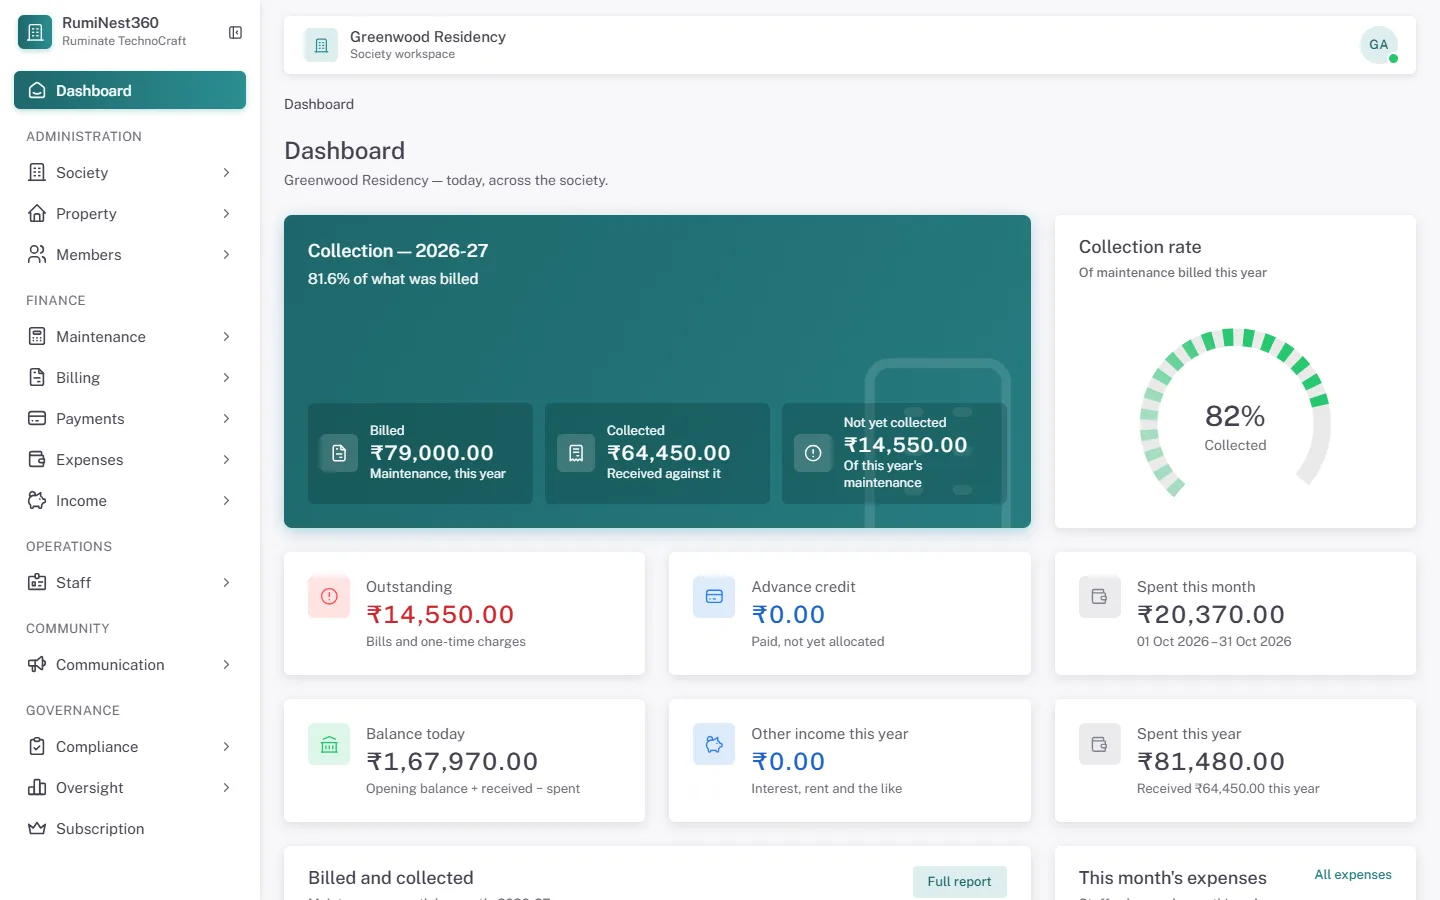Open the Full report button
1440x900 pixels.
tap(959, 881)
